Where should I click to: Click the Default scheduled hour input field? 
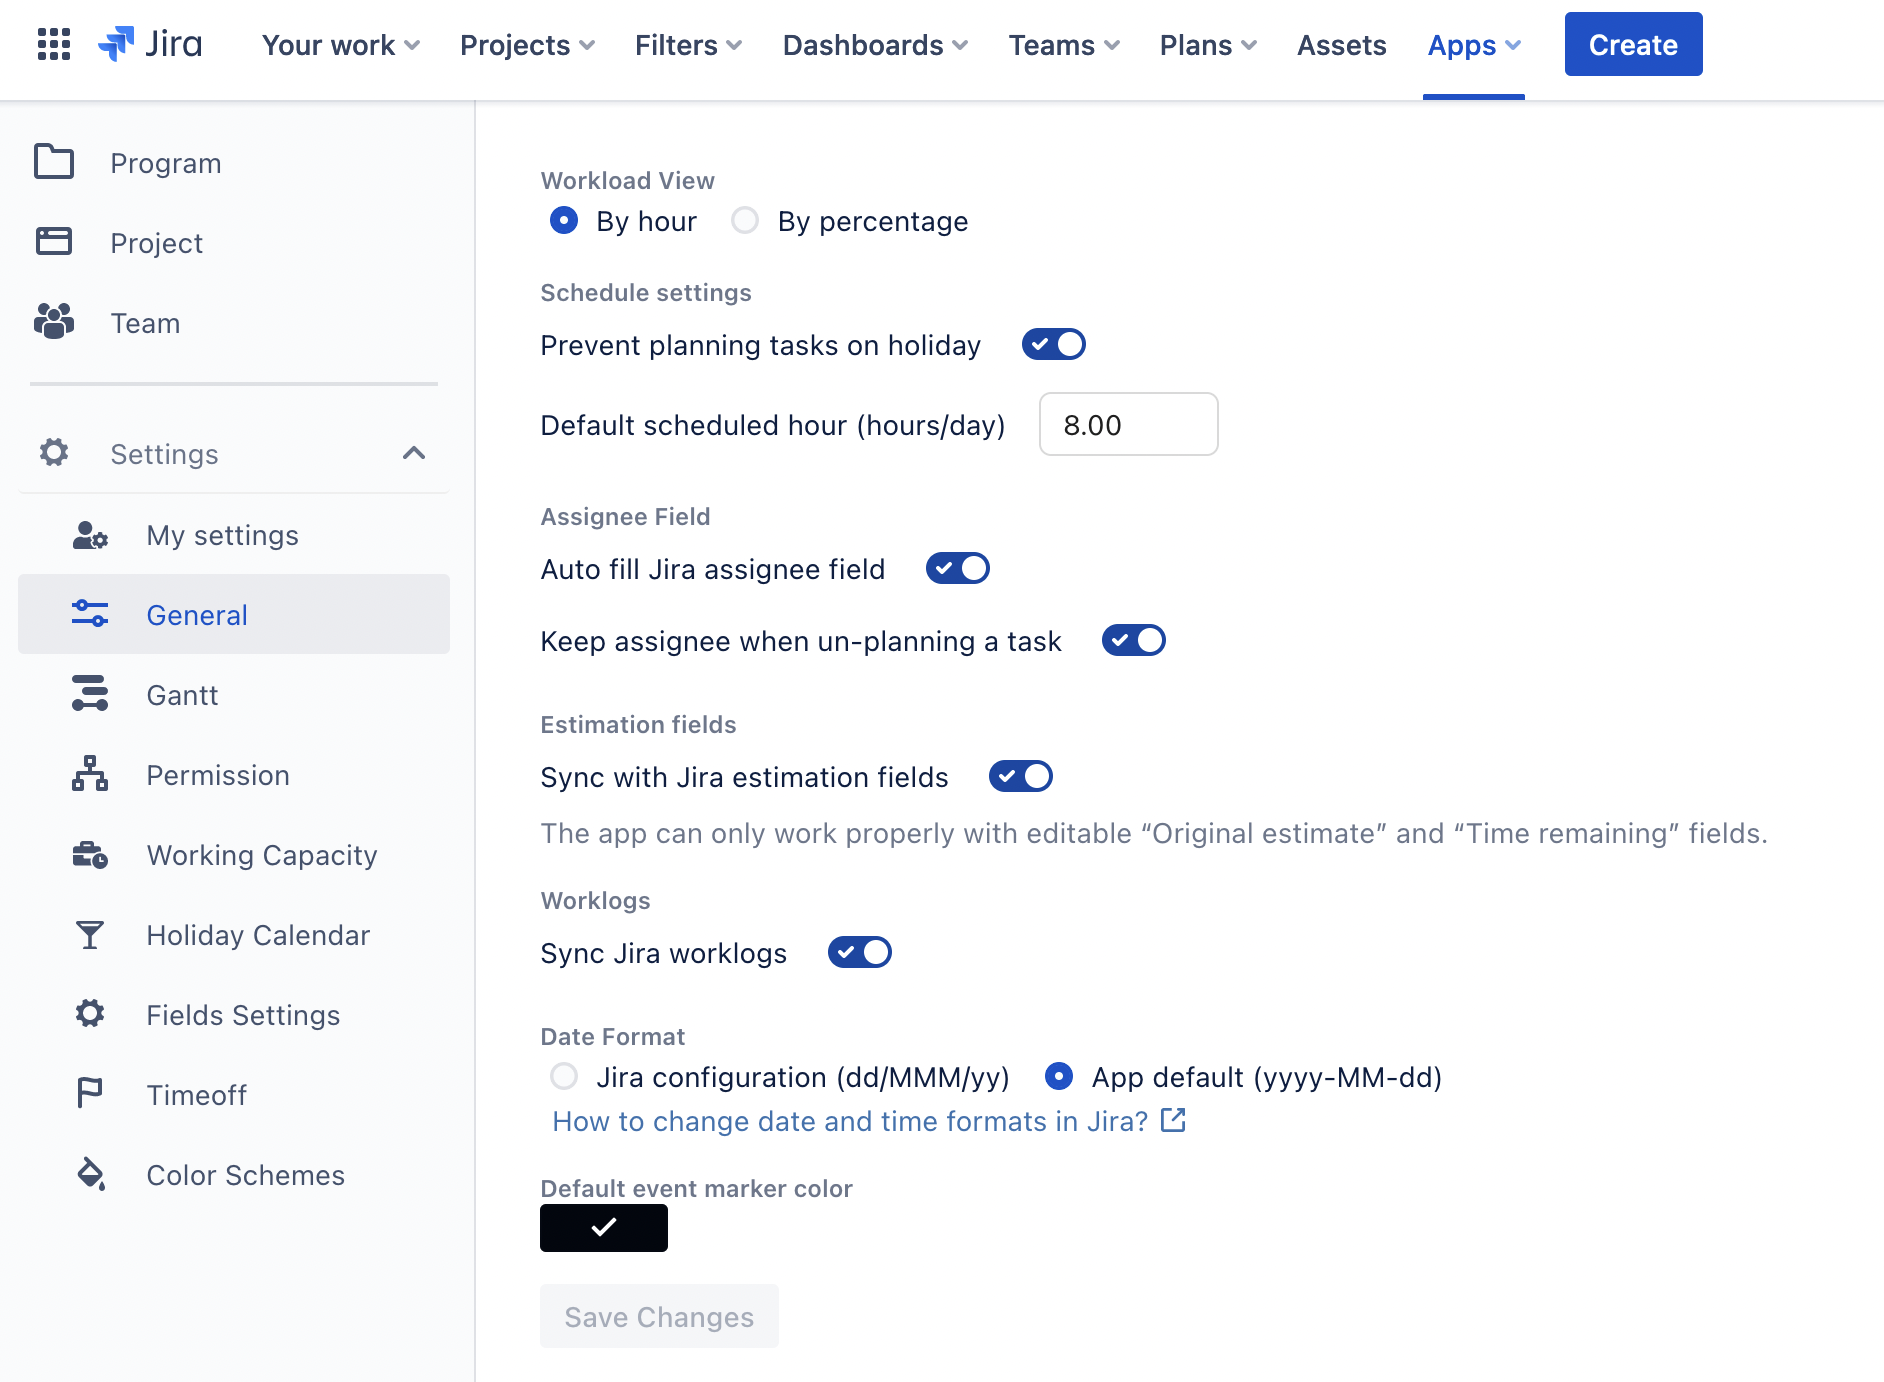pos(1128,424)
